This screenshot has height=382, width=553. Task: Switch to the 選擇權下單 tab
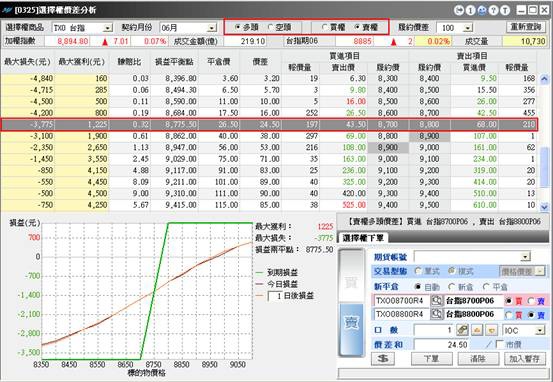point(363,237)
